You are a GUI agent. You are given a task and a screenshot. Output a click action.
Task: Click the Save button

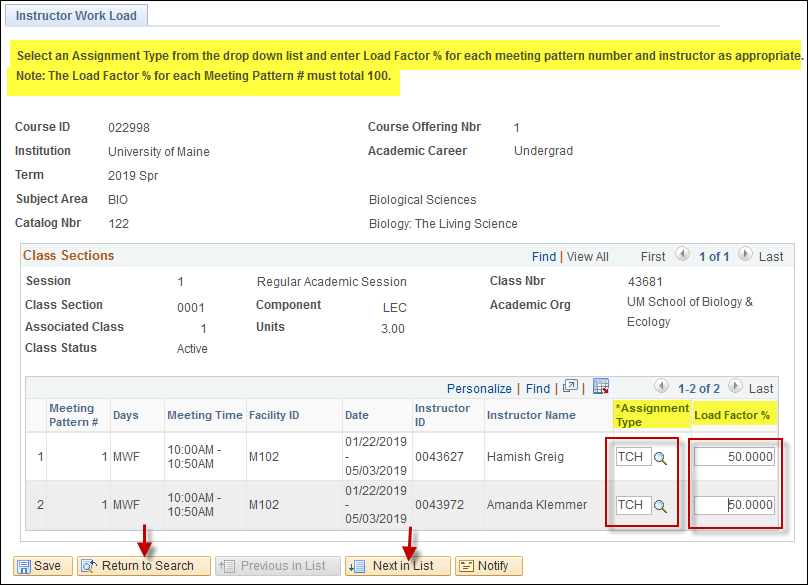42,566
